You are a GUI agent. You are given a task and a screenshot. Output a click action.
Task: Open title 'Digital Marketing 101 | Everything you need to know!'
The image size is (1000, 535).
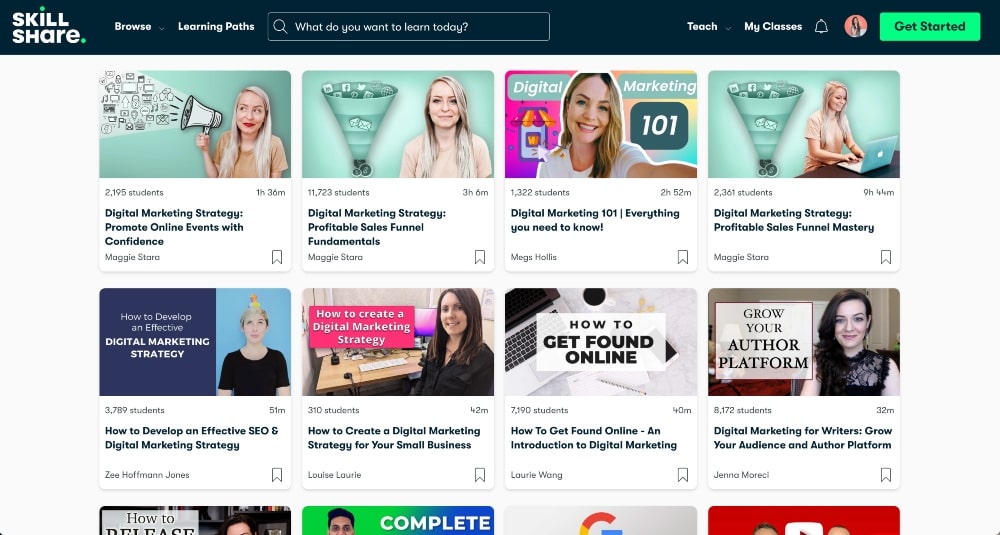click(595, 220)
